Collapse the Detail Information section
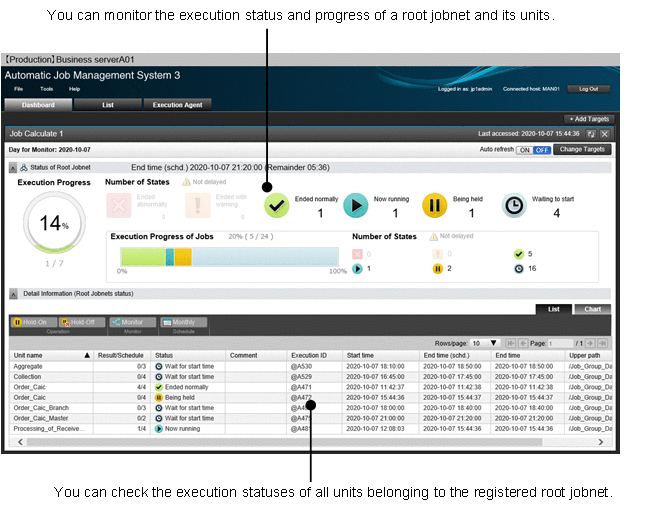This screenshot has height=511, width=651. click(13, 293)
